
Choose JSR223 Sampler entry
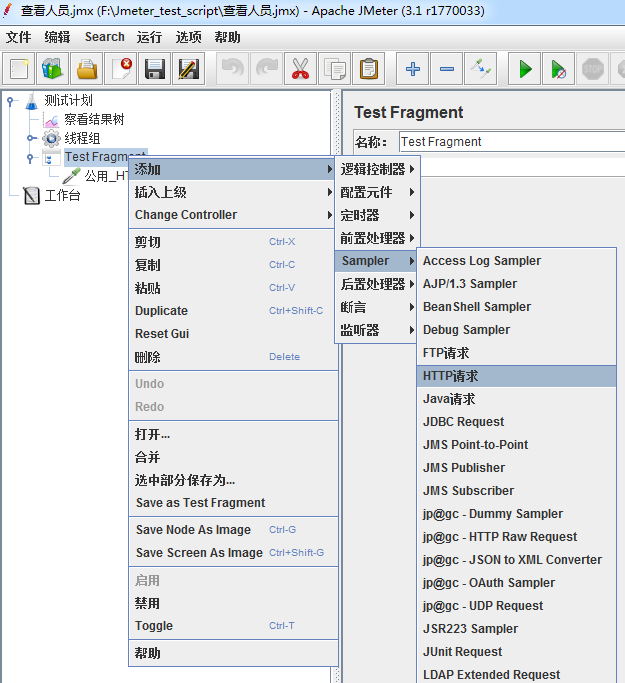pyautogui.click(x=517, y=629)
